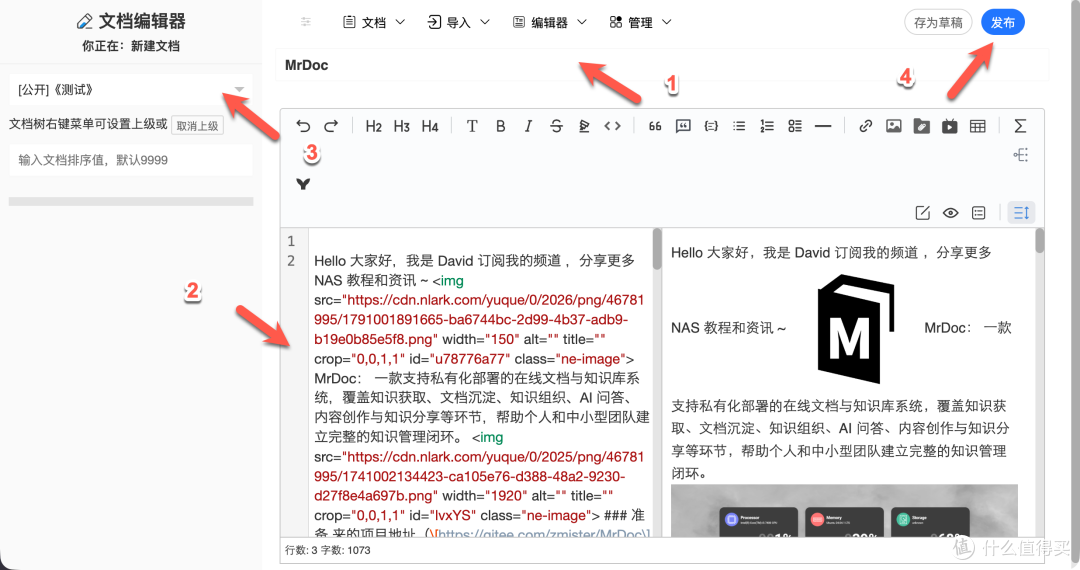Image resolution: width=1080 pixels, height=570 pixels.
Task: Expand chevron next to 管理
Action: (667, 22)
